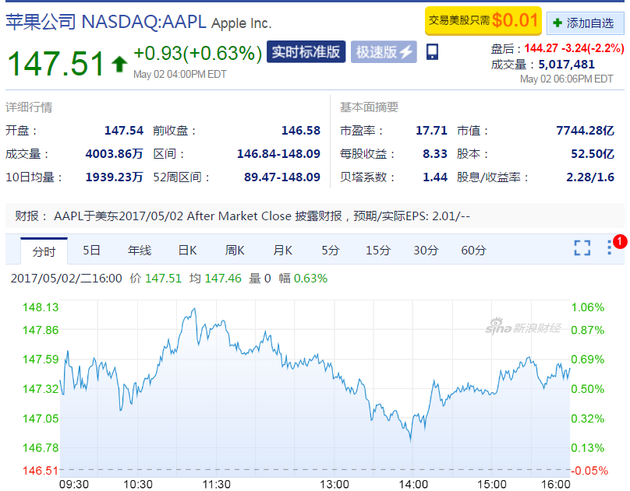Select the 5日 chart tab

[x=91, y=250]
